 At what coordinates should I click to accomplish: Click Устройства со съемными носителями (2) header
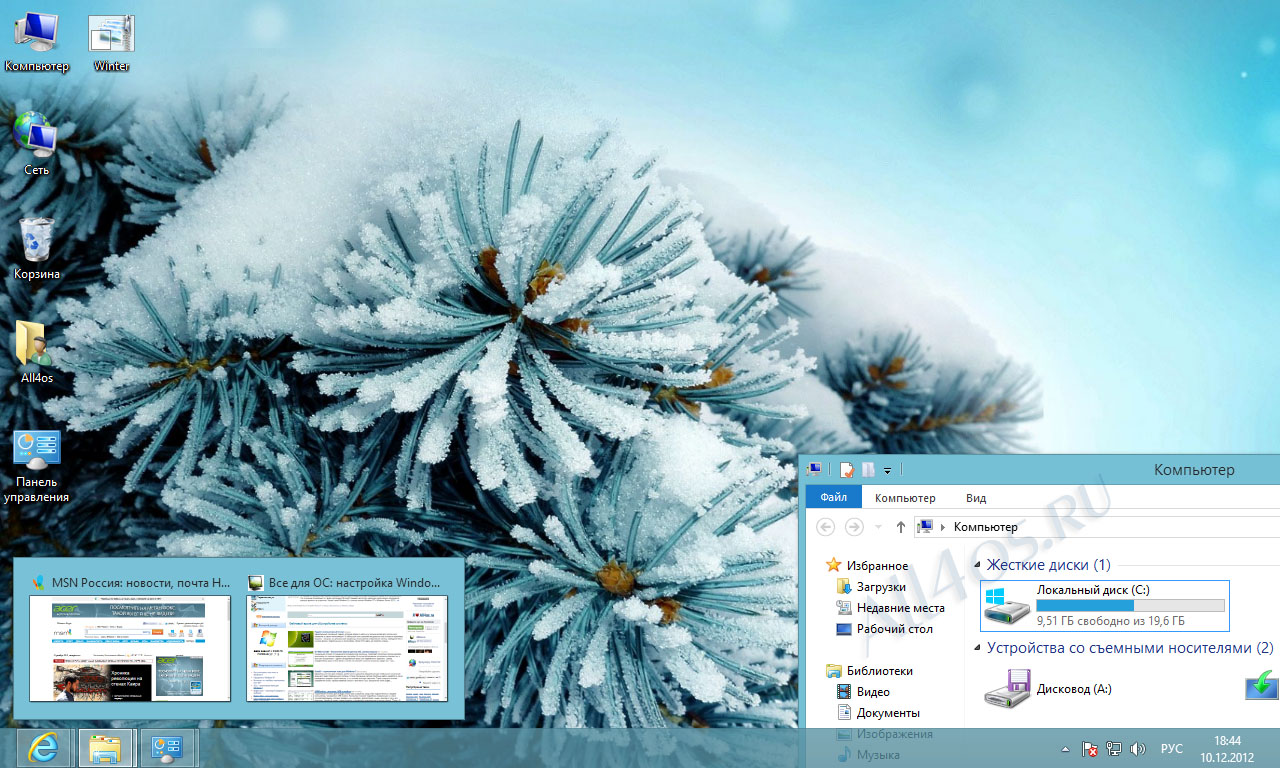[1130, 648]
